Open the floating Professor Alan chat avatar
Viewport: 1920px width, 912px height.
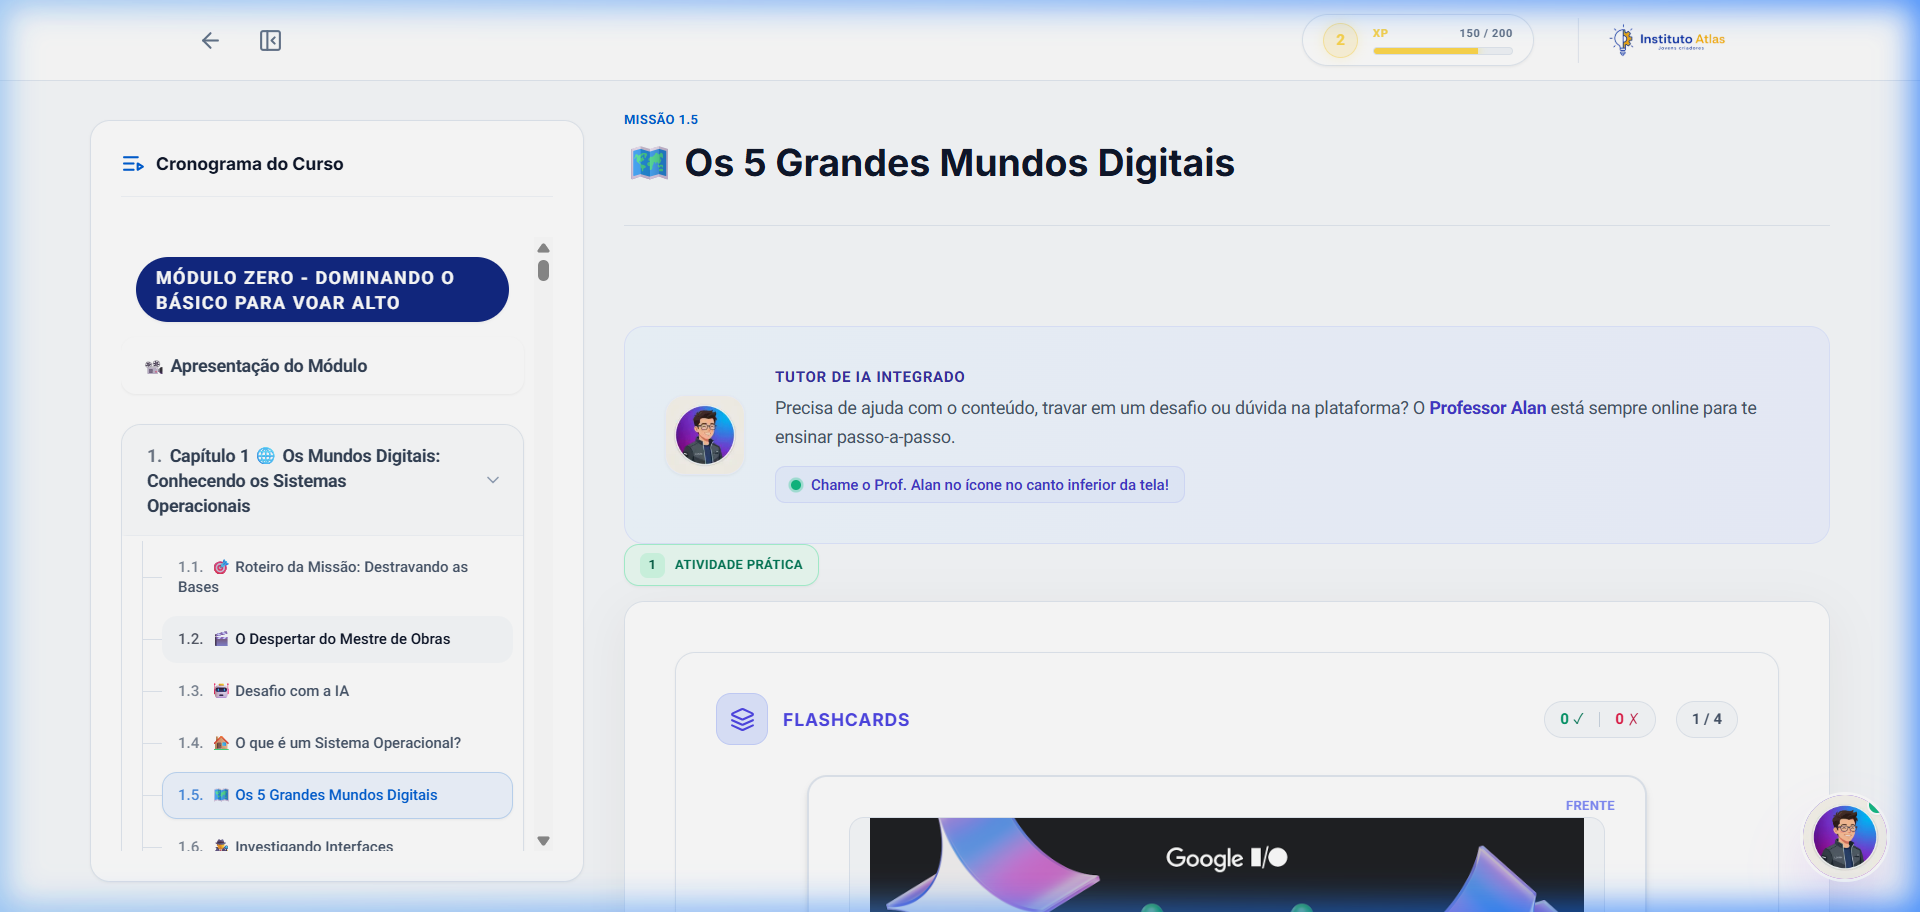pyautogui.click(x=1845, y=837)
